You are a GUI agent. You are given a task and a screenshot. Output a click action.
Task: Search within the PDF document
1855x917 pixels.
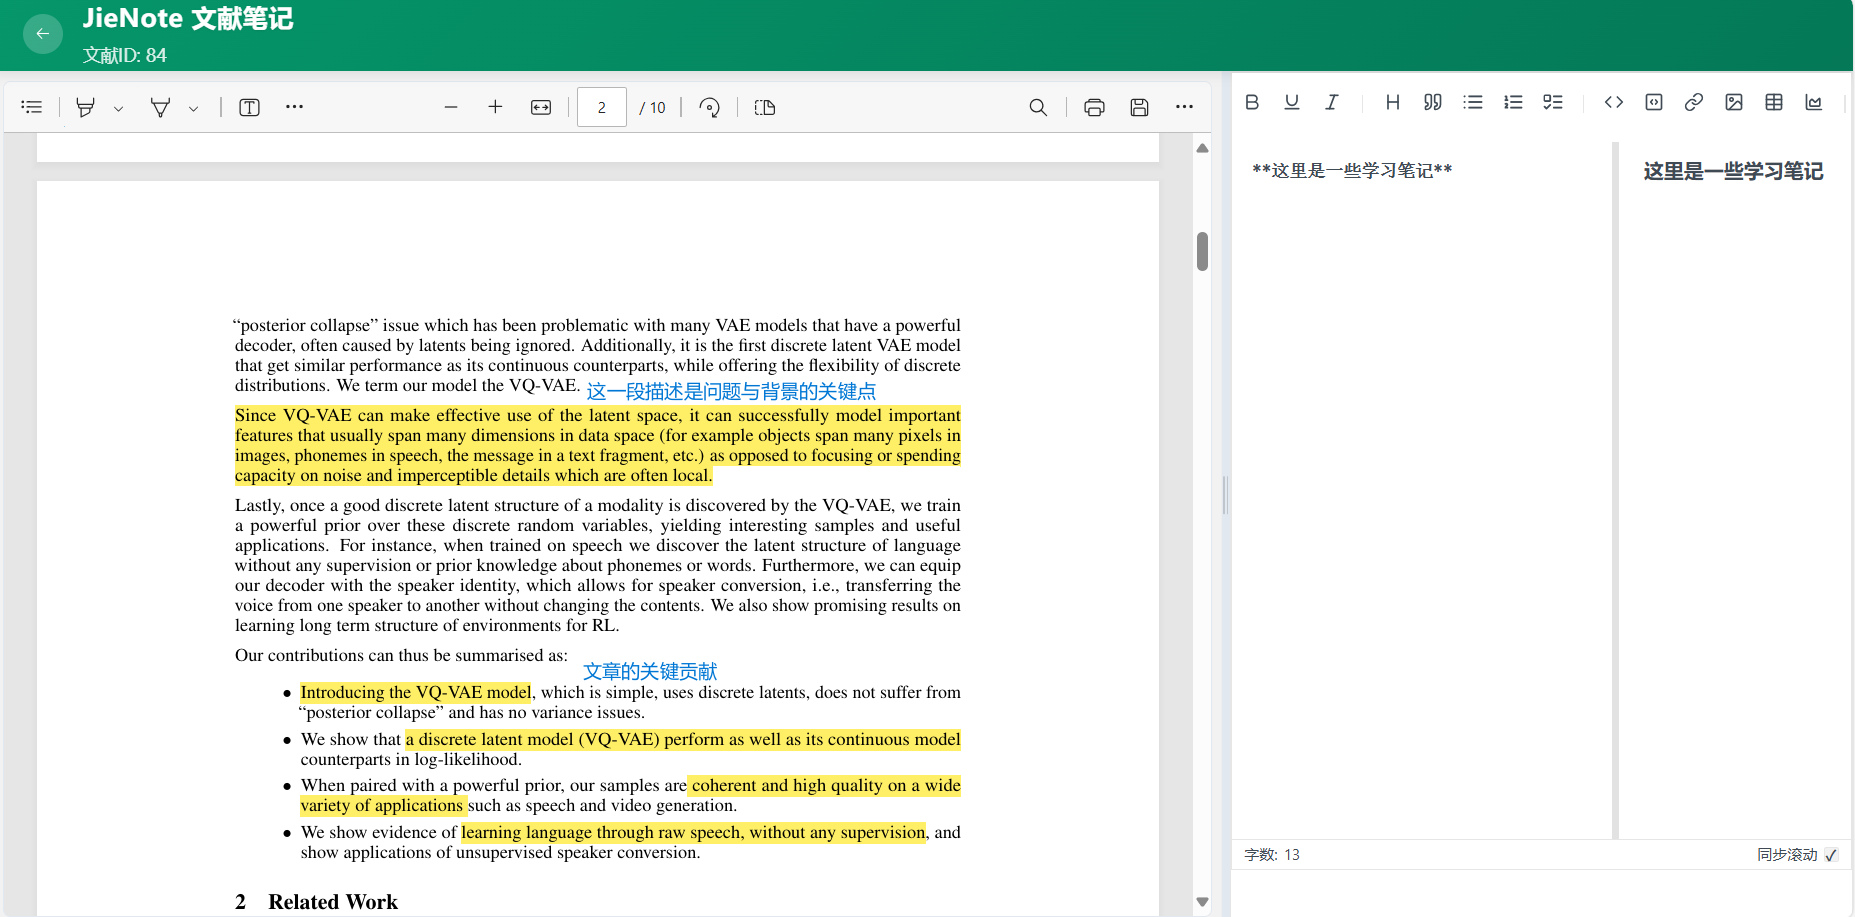click(1039, 107)
